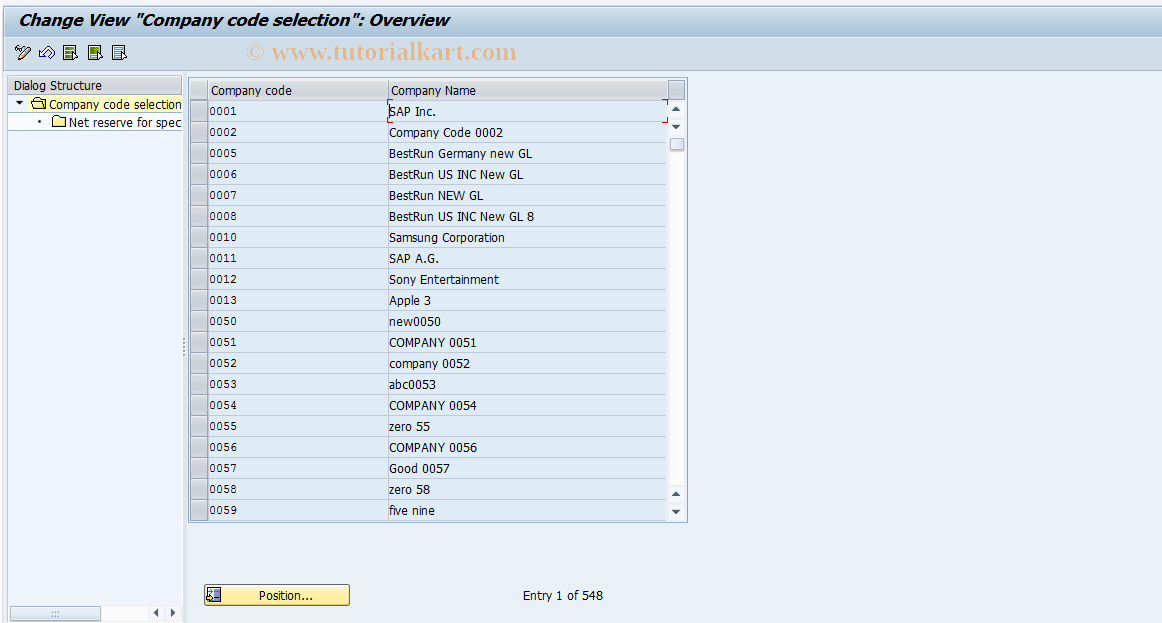This screenshot has height=623, width=1162.
Task: Click the Good 0057 cell
Action: [527, 468]
